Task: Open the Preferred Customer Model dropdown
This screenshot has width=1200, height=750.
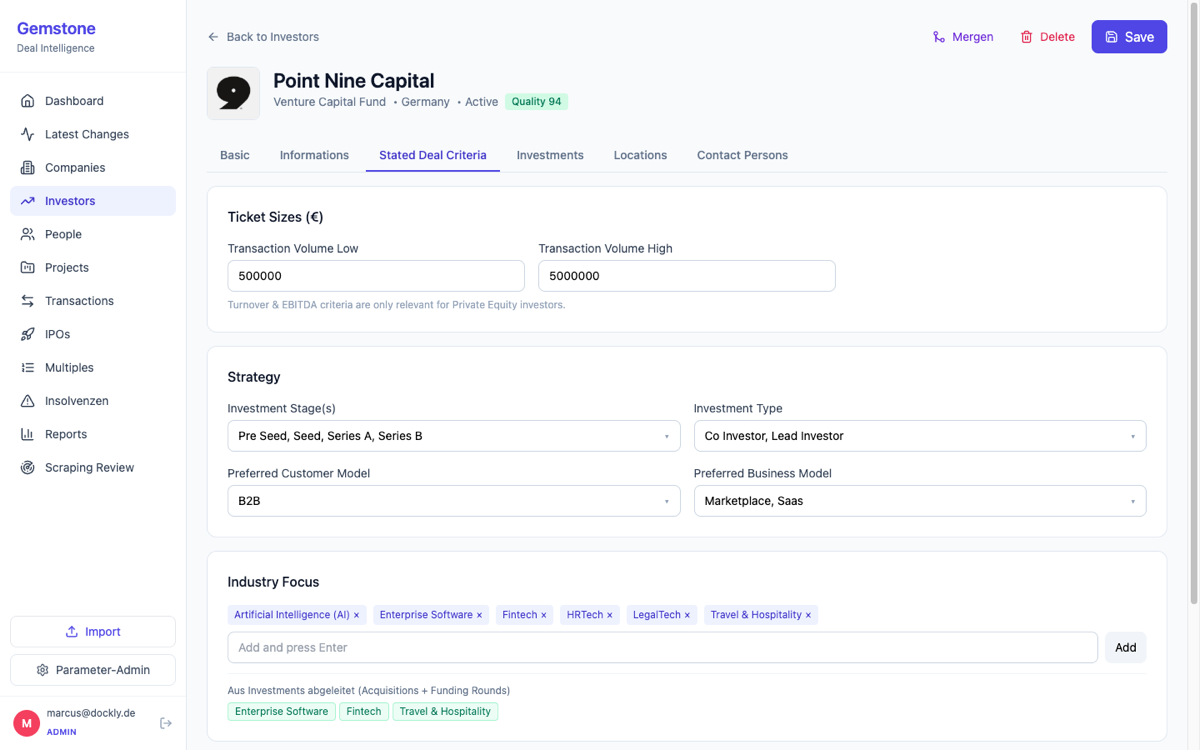Action: 454,501
